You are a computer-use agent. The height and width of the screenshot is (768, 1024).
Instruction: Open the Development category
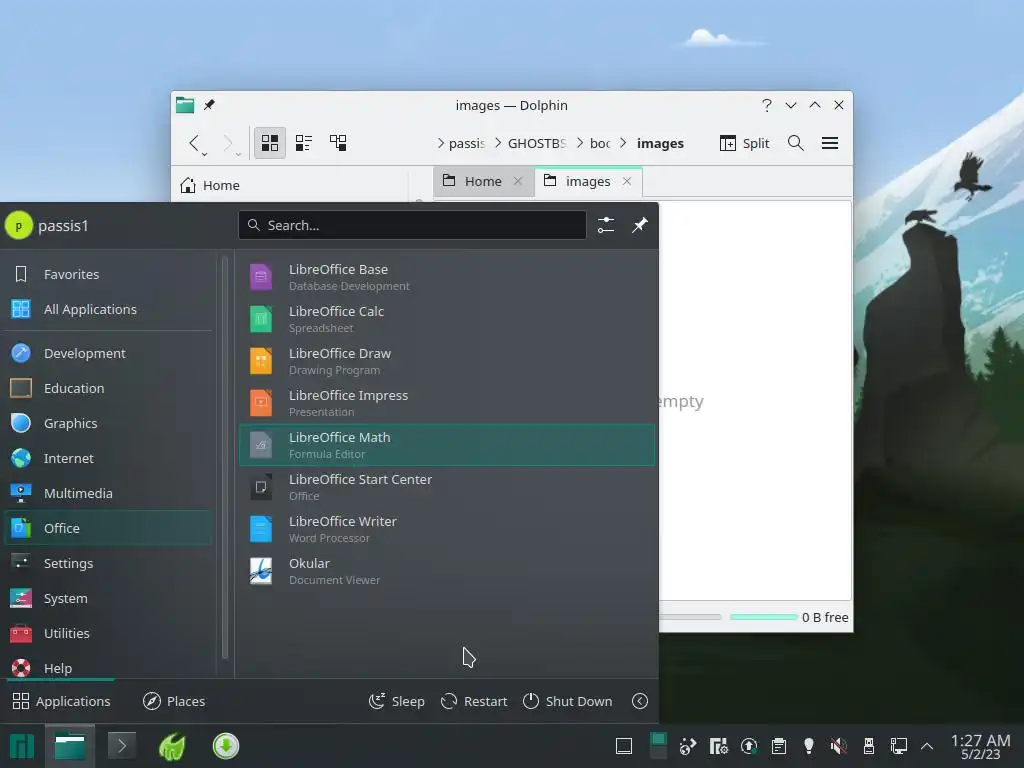tap(108, 353)
